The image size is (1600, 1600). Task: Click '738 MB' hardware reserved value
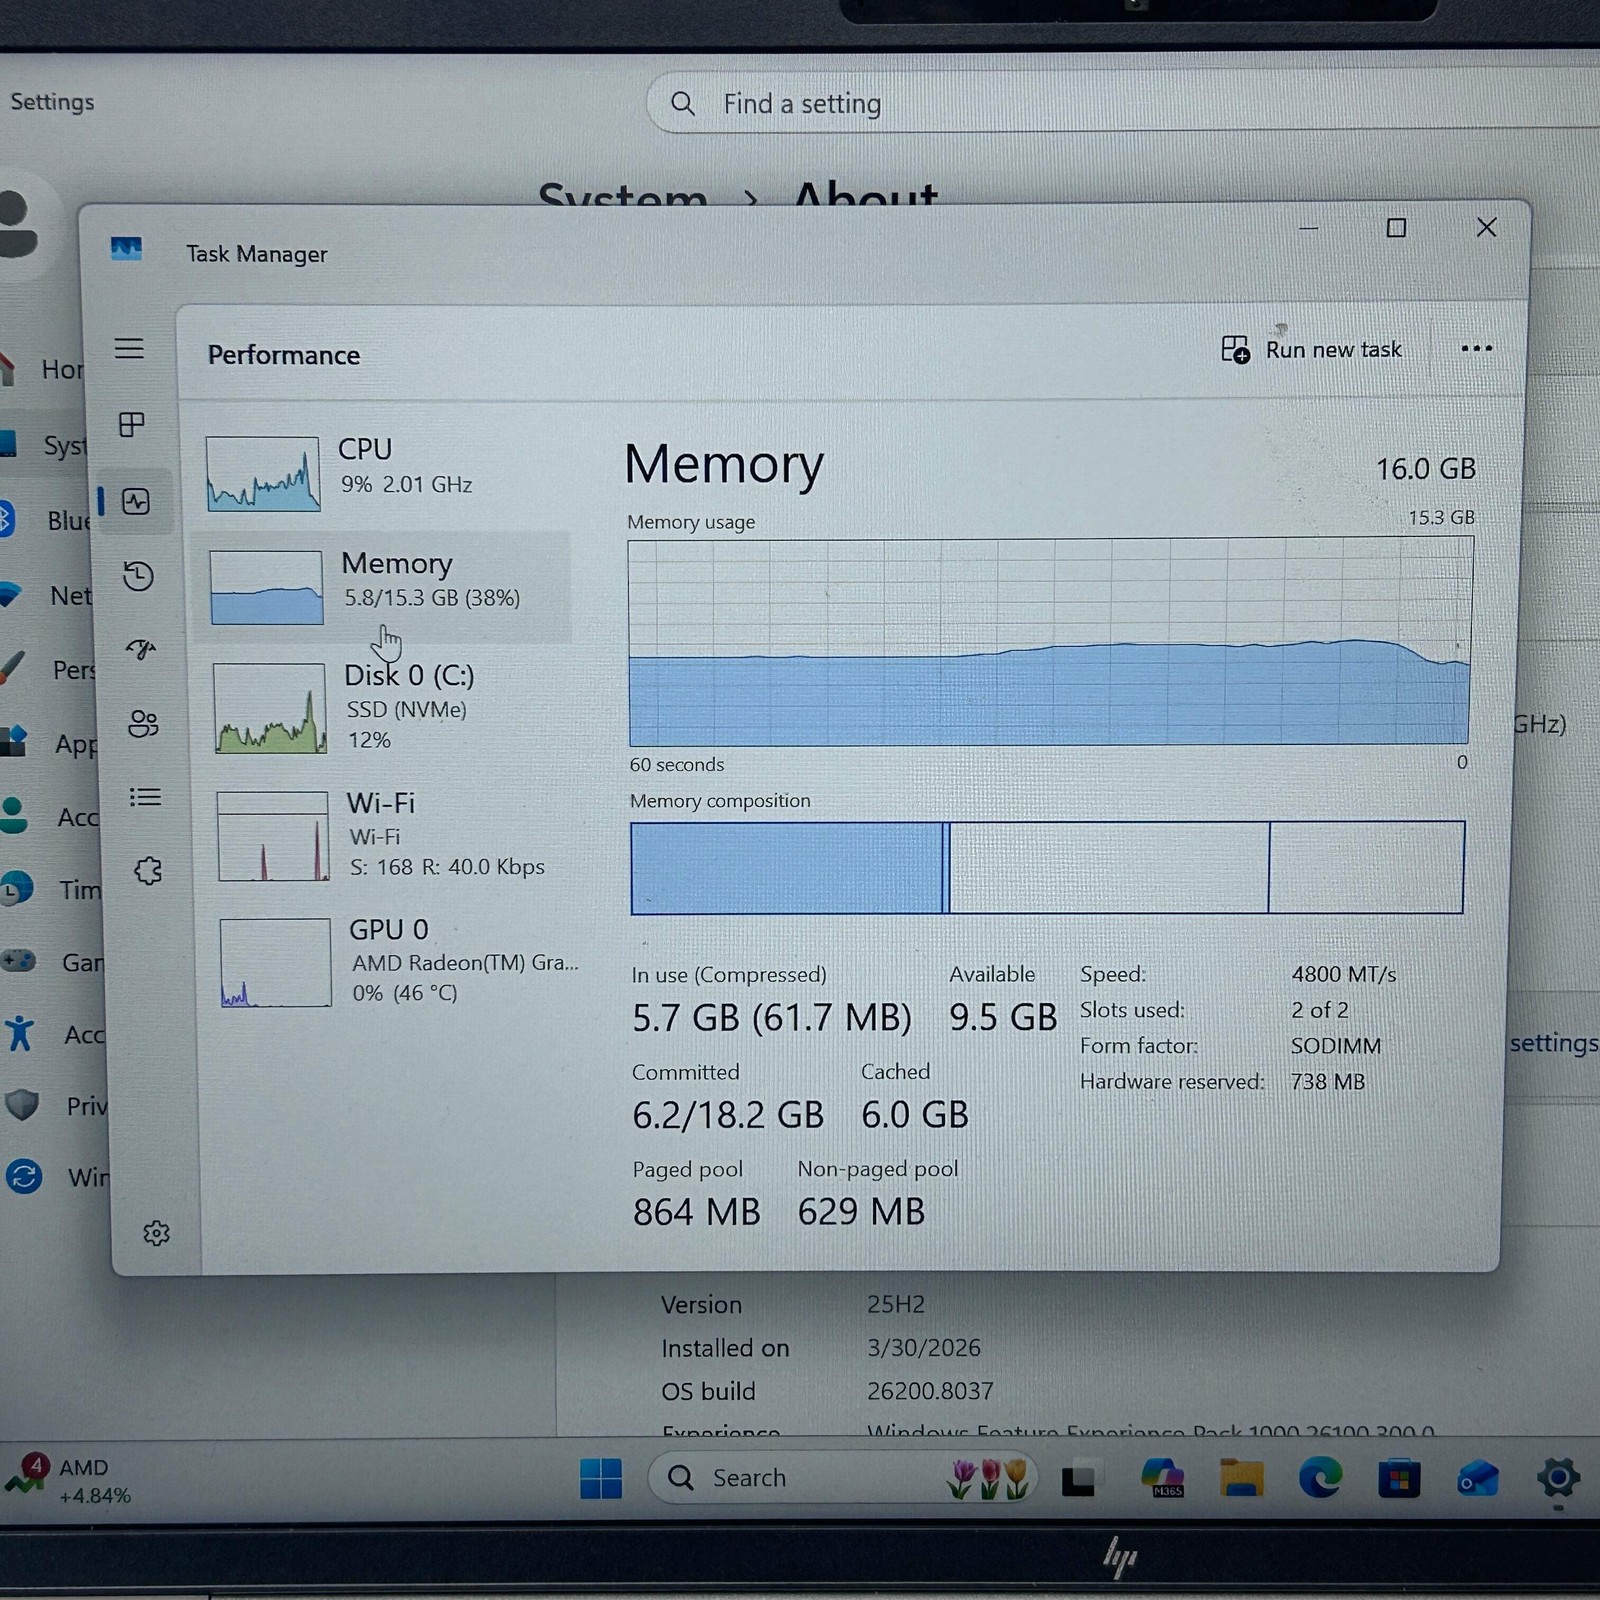[1327, 1082]
